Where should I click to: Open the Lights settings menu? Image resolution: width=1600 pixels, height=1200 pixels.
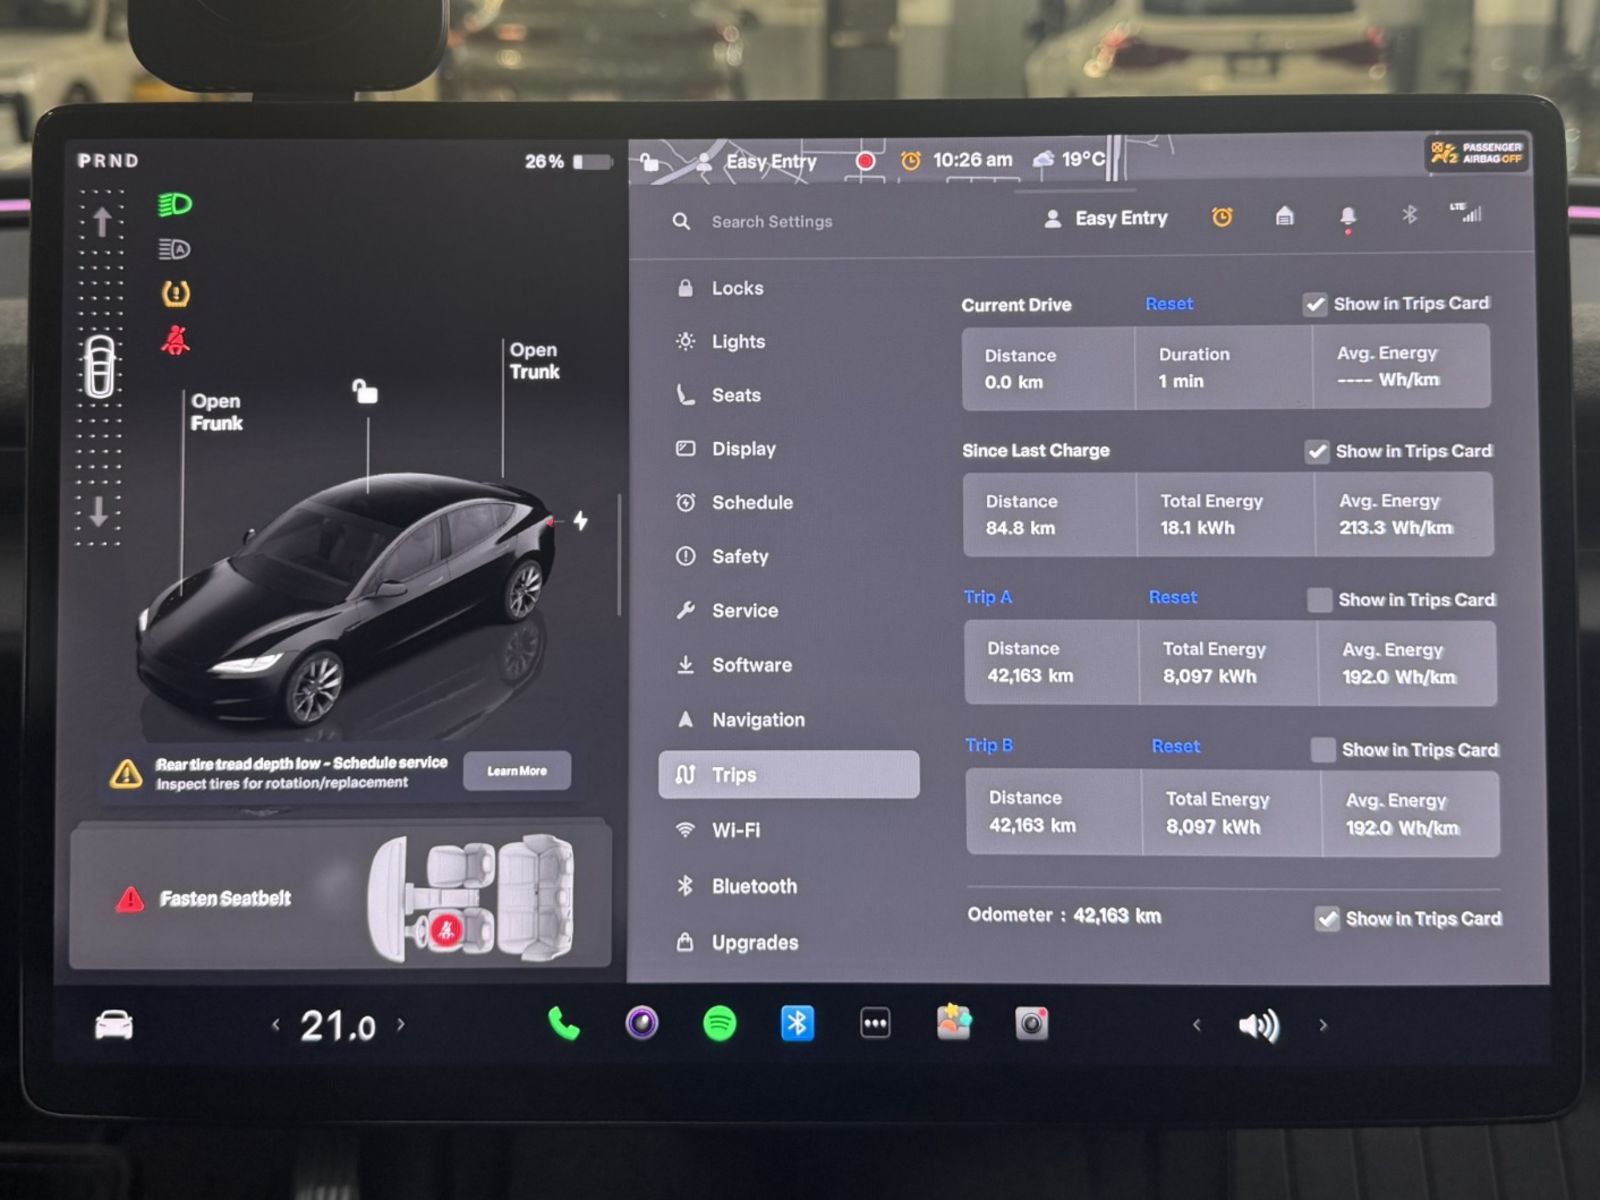790,341
